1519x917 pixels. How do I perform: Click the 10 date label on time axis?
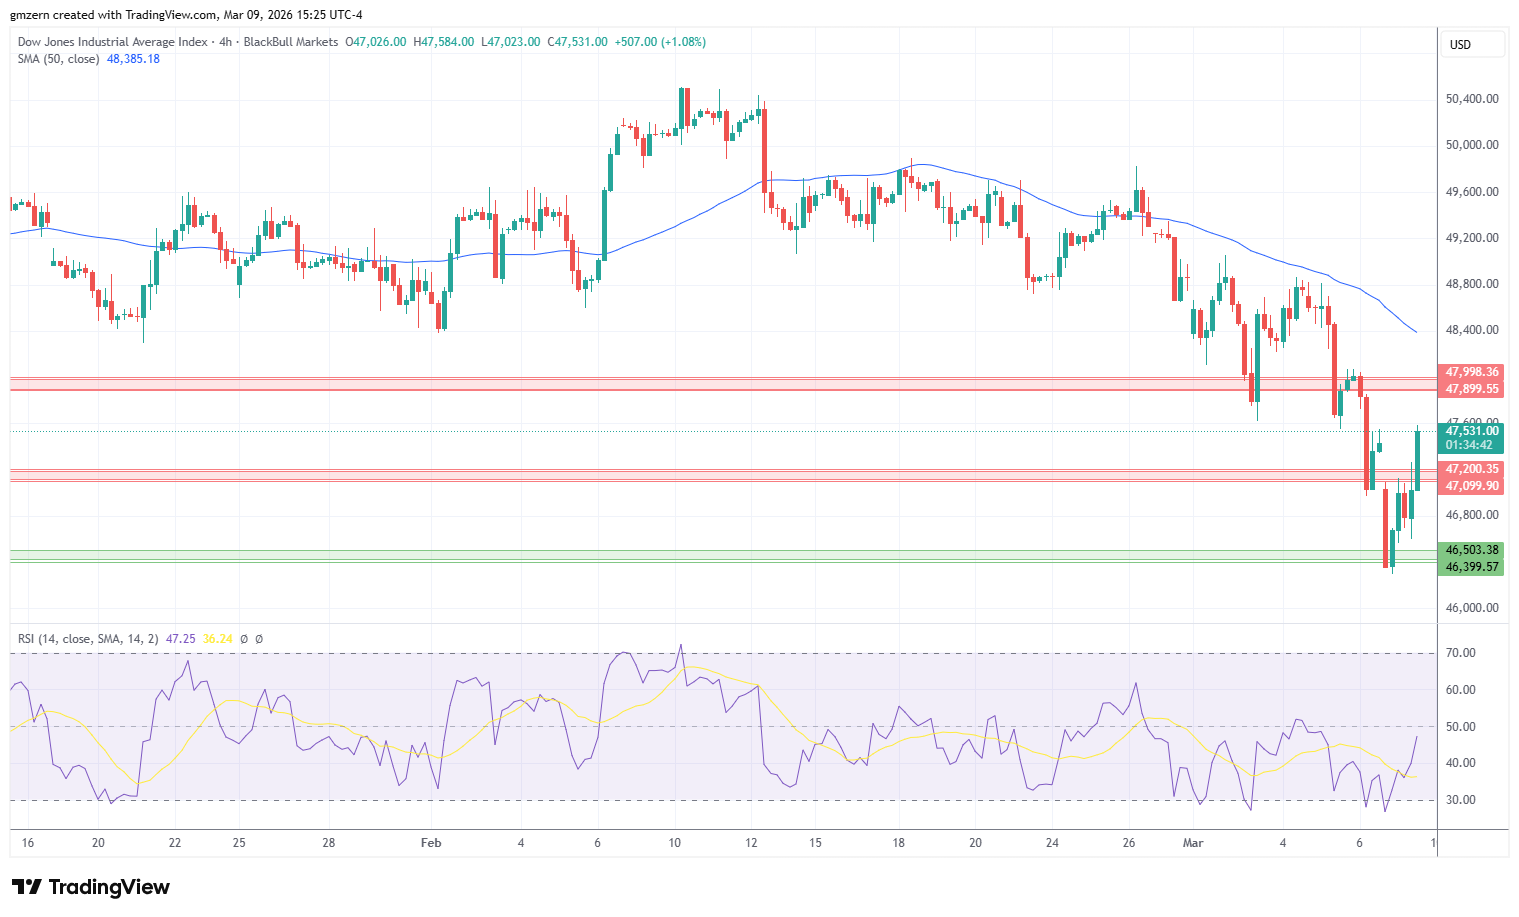coord(675,843)
